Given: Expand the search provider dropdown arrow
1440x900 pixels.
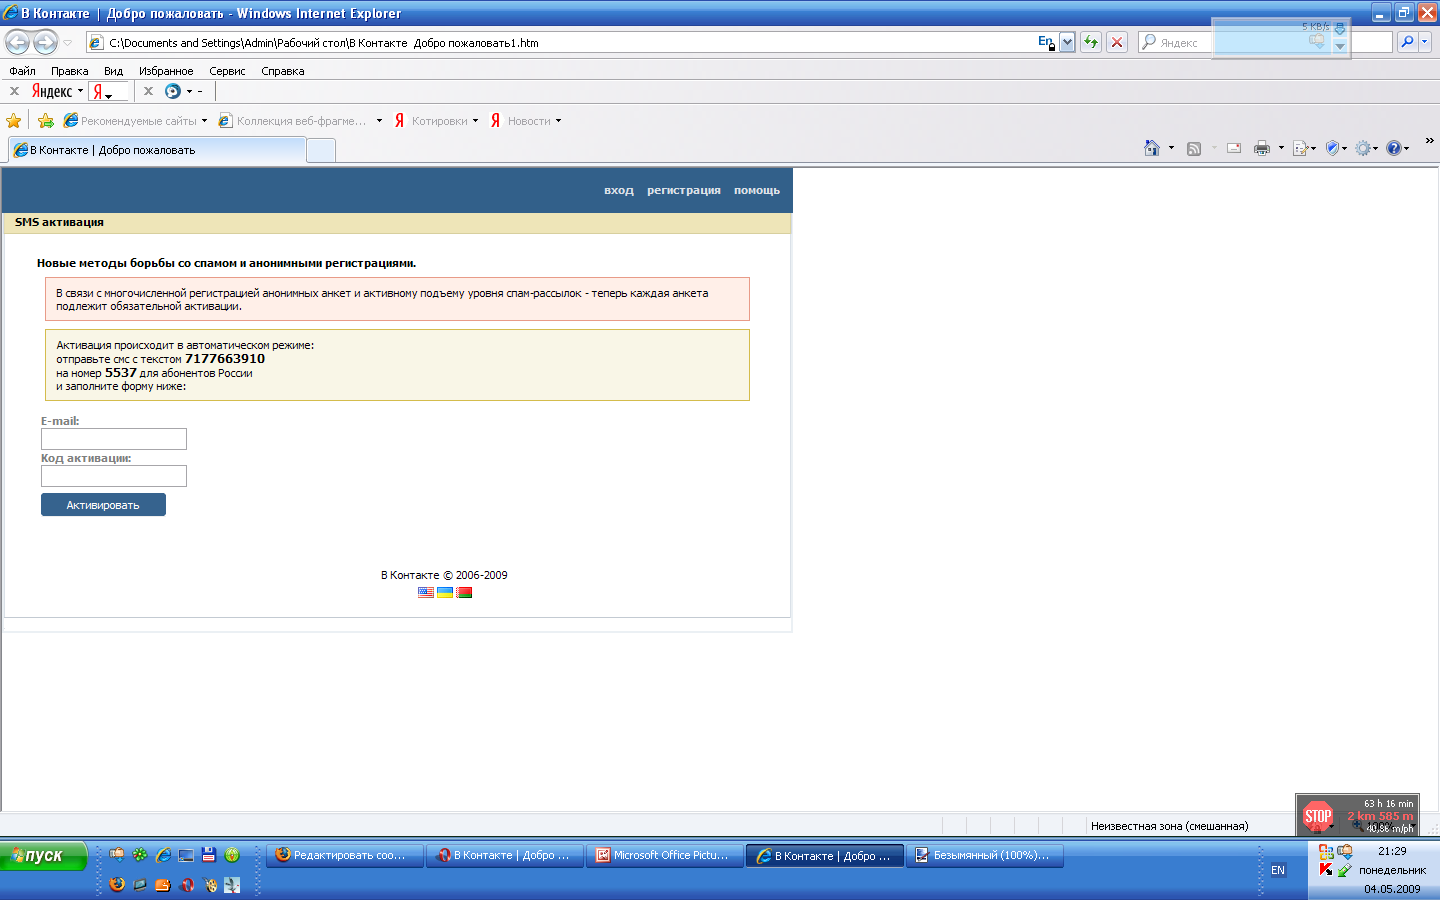Looking at the screenshot, I should pyautogui.click(x=1425, y=42).
